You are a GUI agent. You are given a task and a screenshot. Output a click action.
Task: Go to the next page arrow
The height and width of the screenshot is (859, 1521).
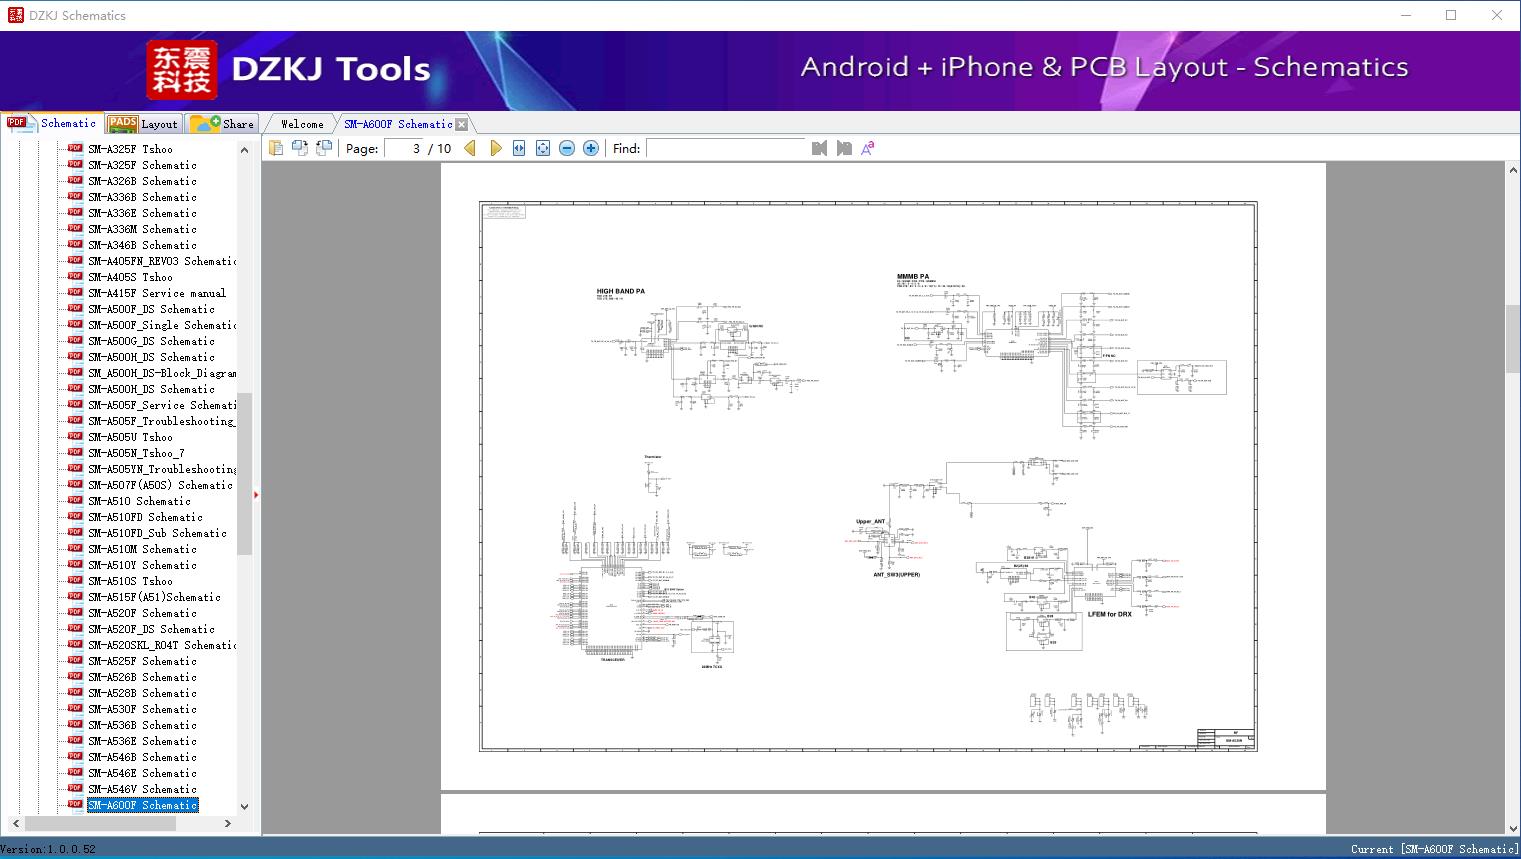[496, 148]
